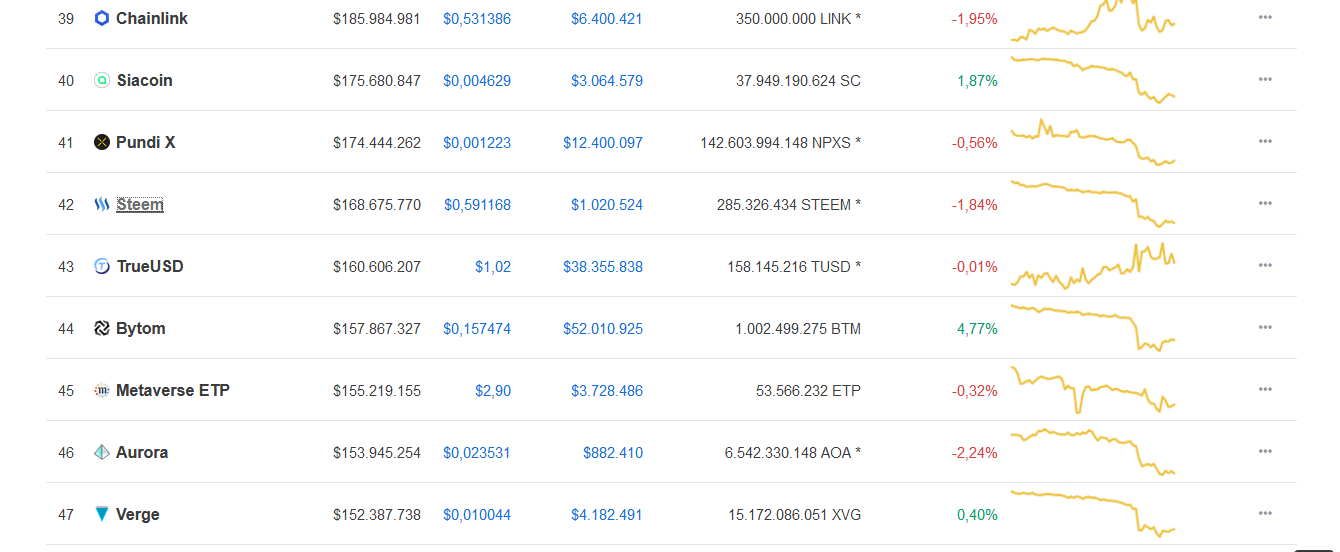Image resolution: width=1340 pixels, height=552 pixels.
Task: Open the TrueUSD coin page link
Action: (x=150, y=266)
